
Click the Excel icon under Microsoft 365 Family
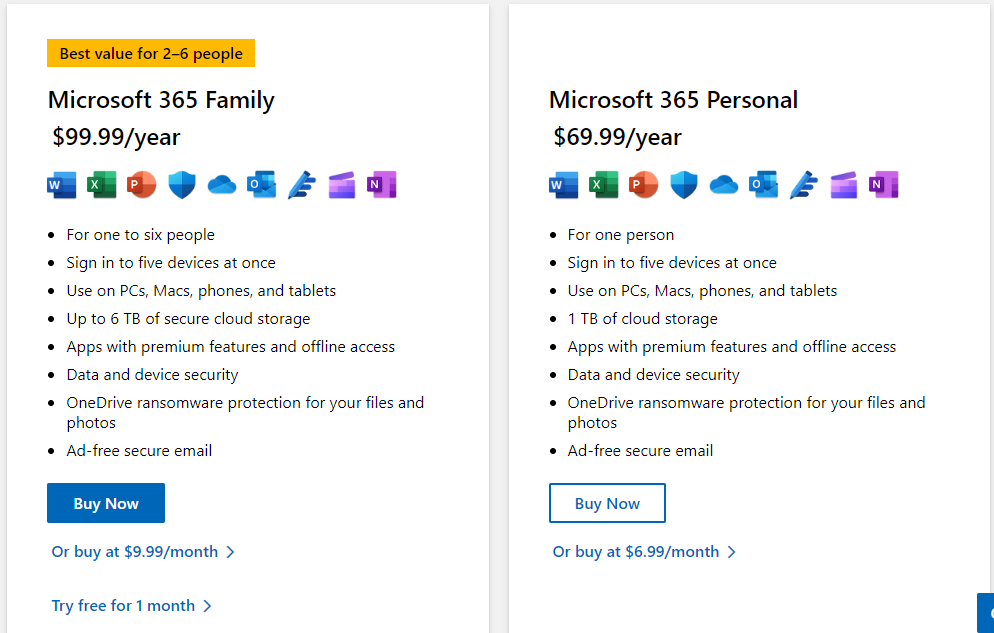pyautogui.click(x=102, y=185)
